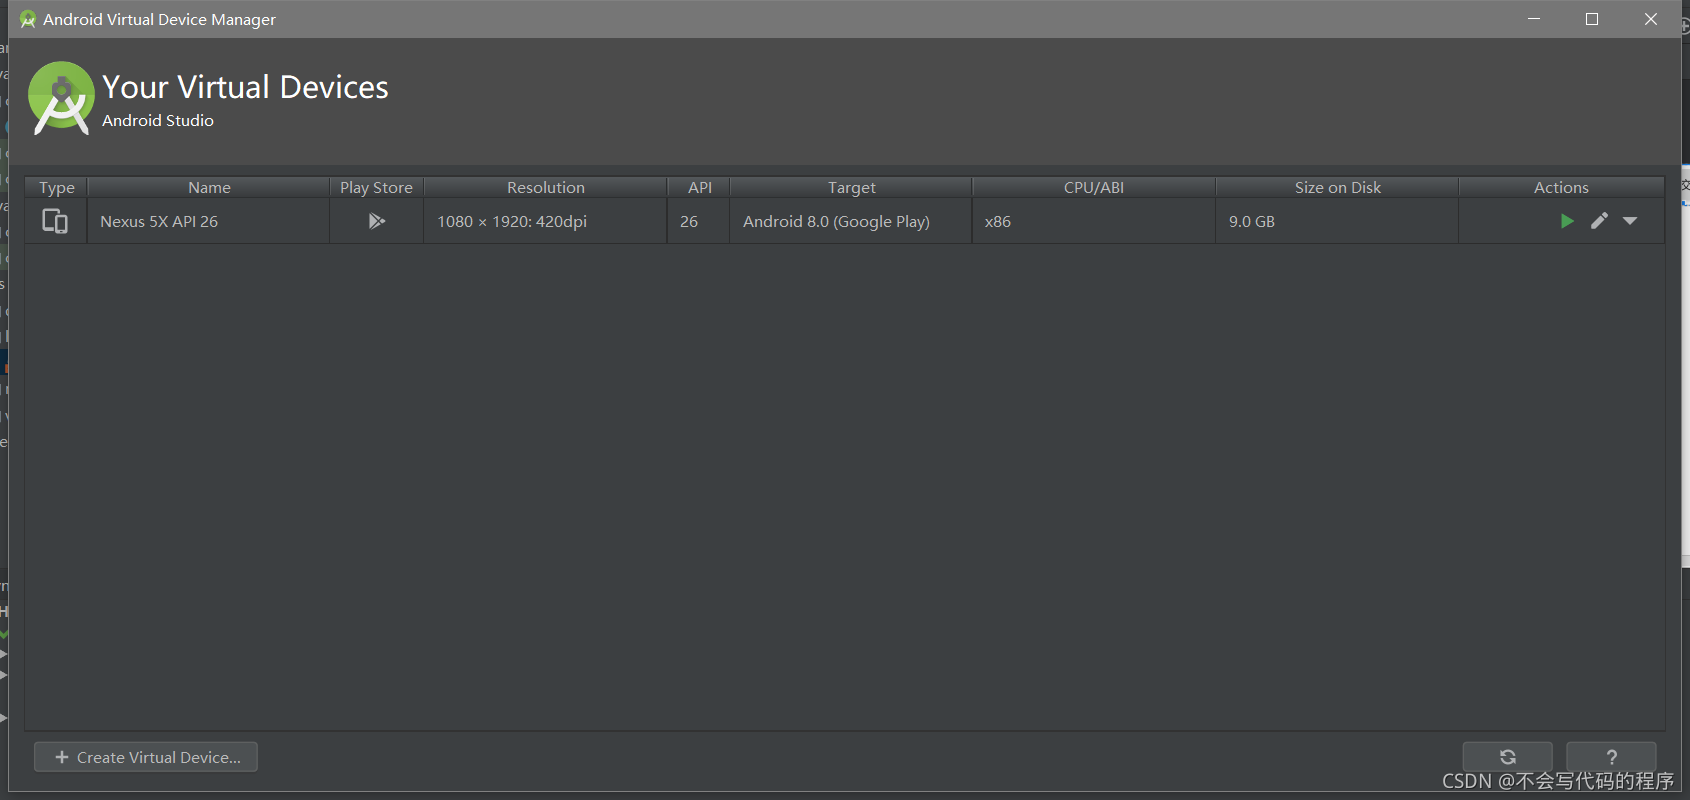Click the Android 8.0 (Google Play) target cell
The image size is (1690, 800).
(x=851, y=221)
